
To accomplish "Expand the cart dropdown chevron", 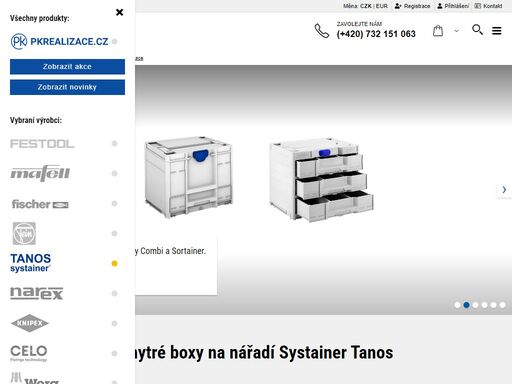I will tap(456, 31).
